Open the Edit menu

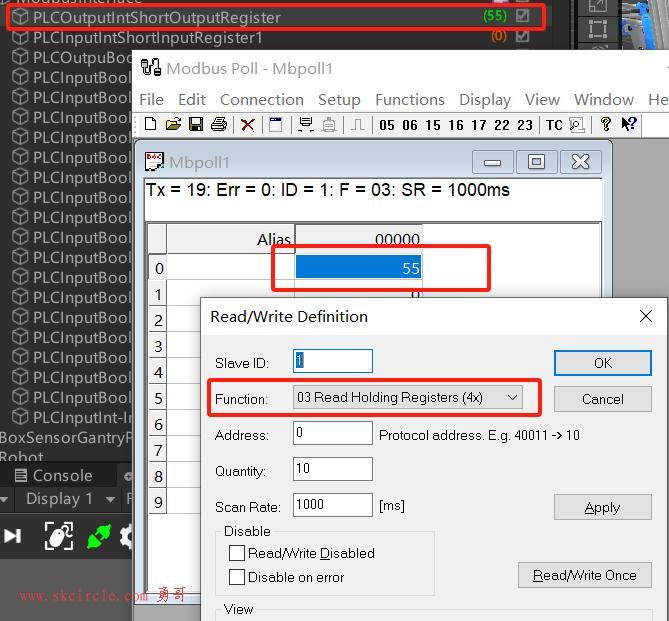(192, 99)
